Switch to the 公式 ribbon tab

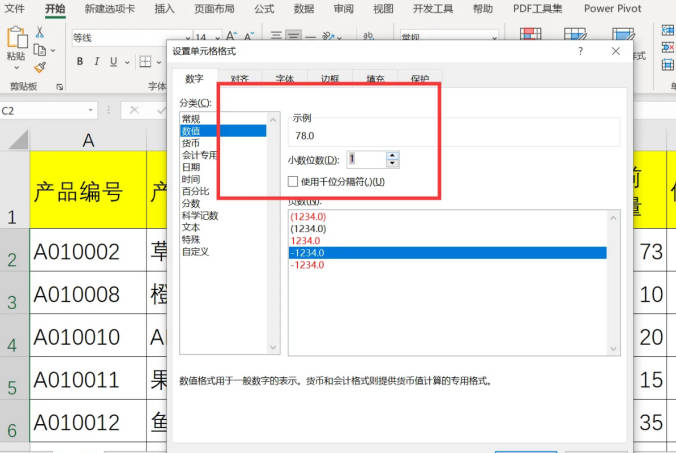[x=264, y=9]
